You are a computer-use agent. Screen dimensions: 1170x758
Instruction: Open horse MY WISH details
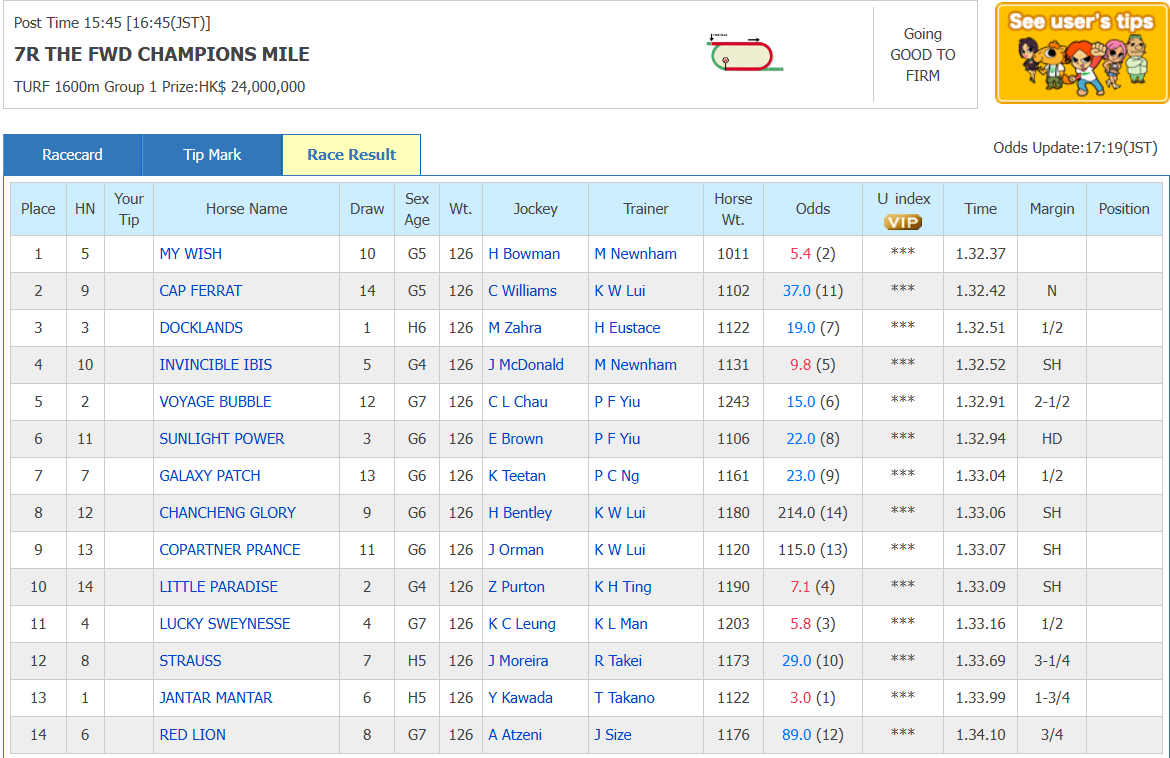point(190,254)
